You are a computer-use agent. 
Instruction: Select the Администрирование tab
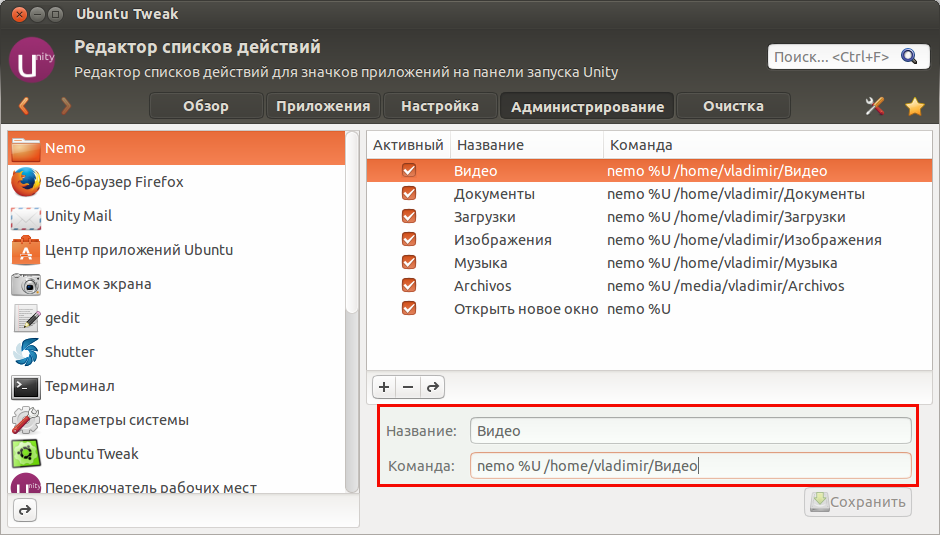(x=587, y=106)
